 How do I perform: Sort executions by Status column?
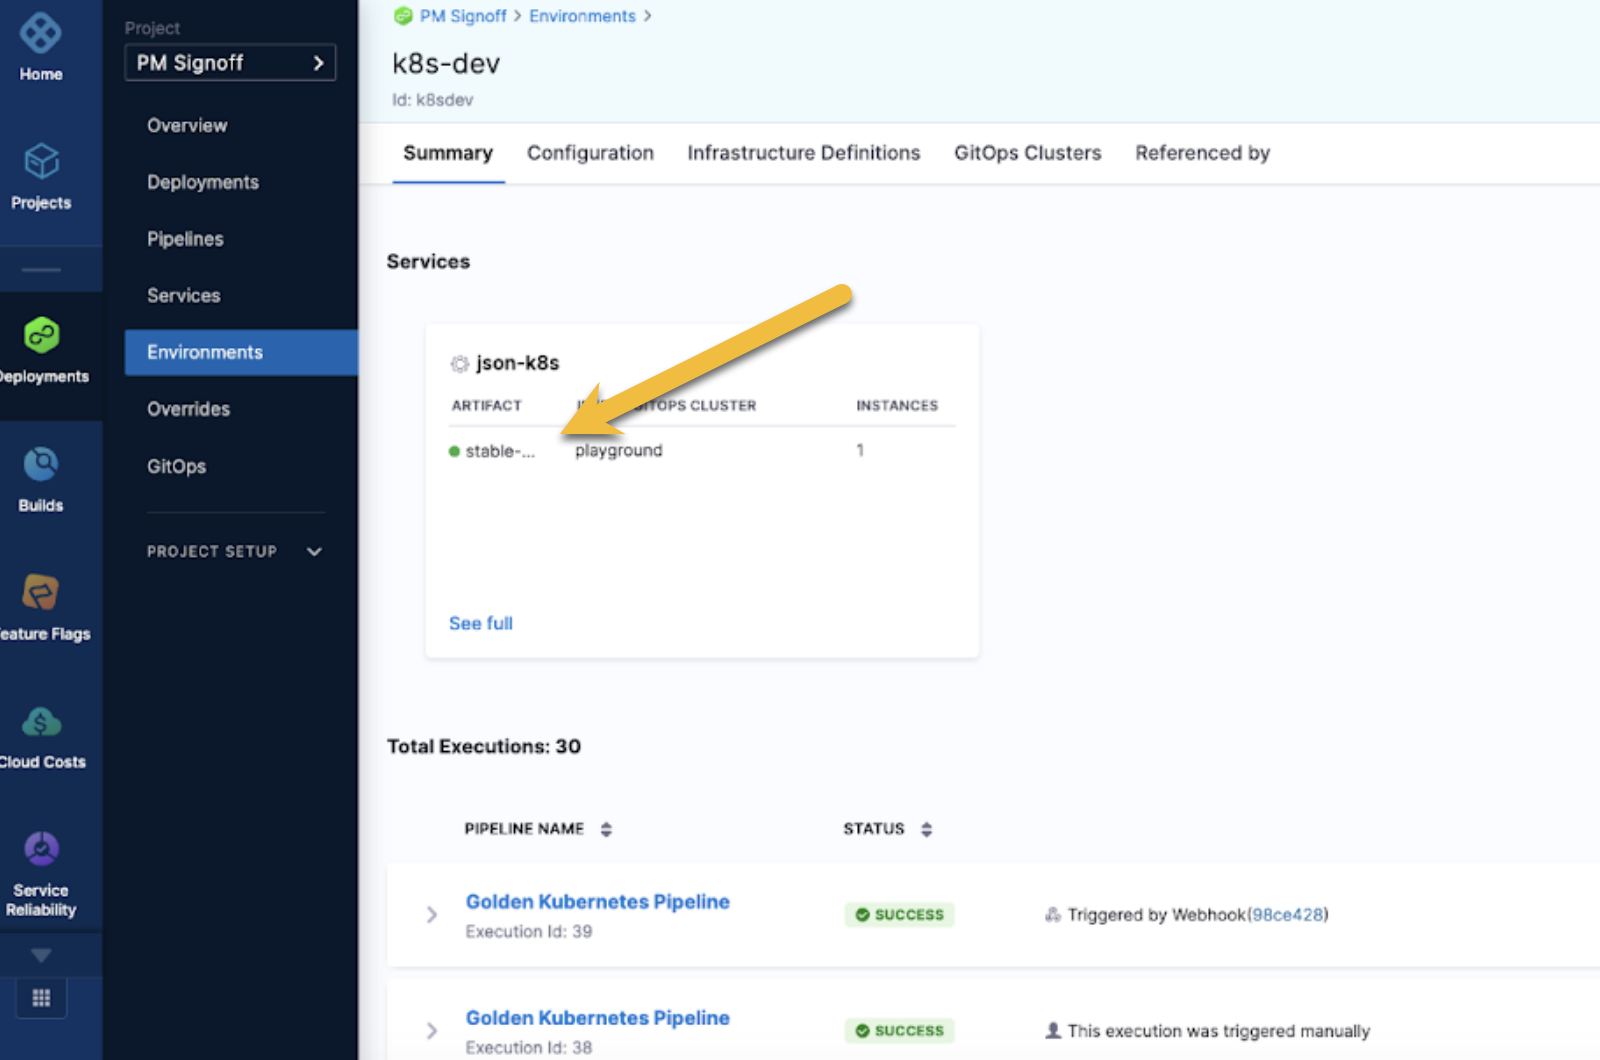point(926,829)
